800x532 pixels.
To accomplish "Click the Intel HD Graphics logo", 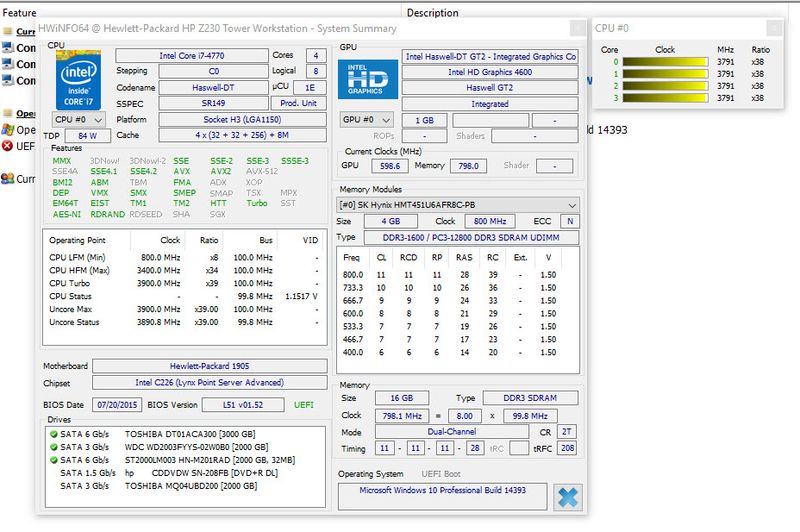I will (368, 80).
